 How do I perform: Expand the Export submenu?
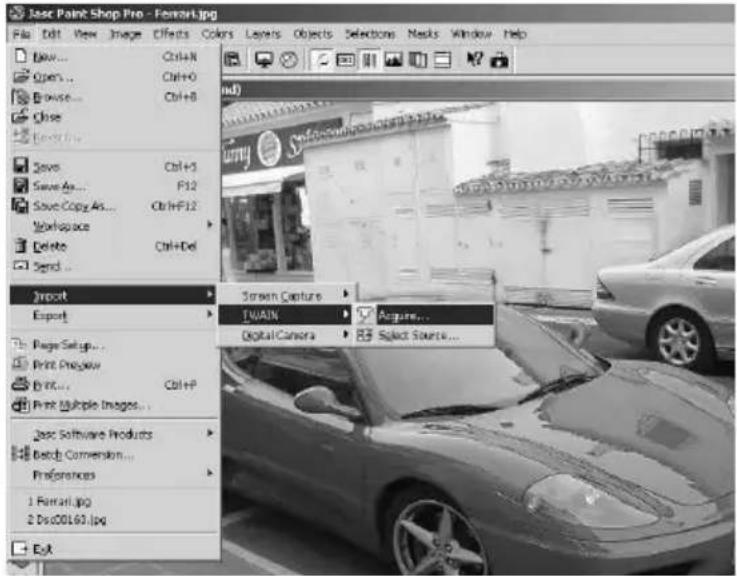(113, 315)
